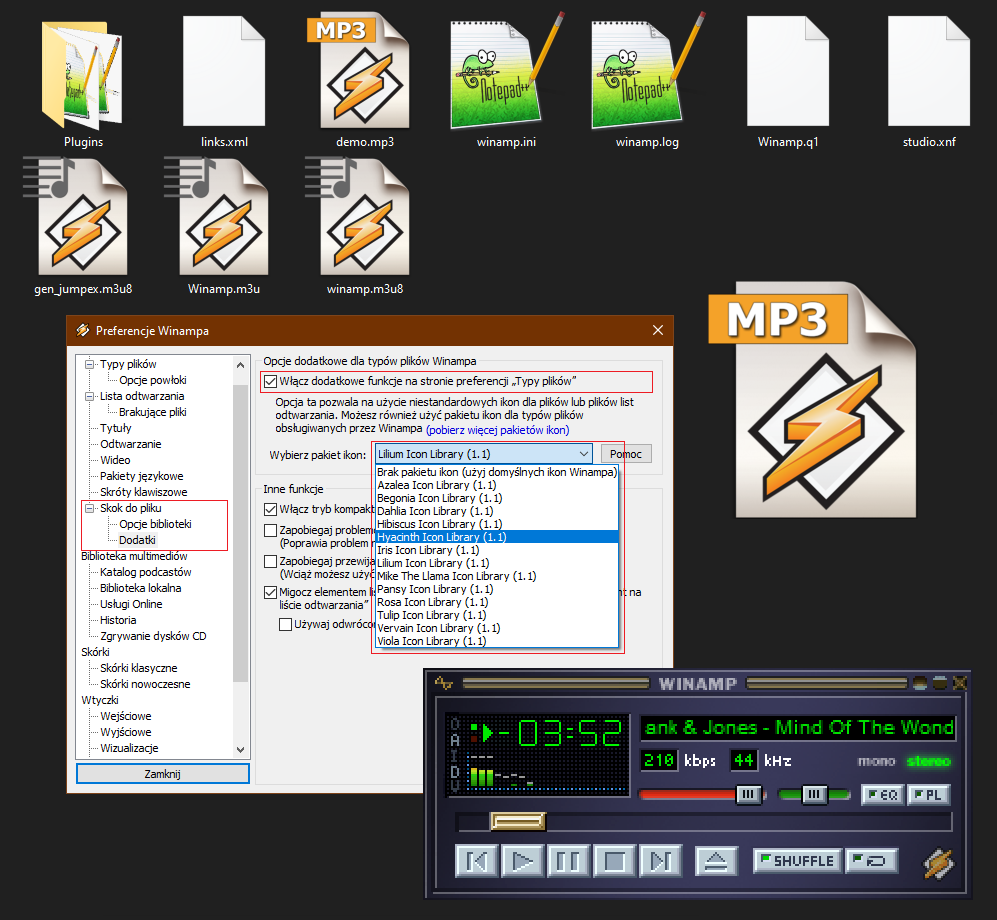Choose Azalea Icon Library from list
The height and width of the screenshot is (920, 997).
tap(497, 485)
